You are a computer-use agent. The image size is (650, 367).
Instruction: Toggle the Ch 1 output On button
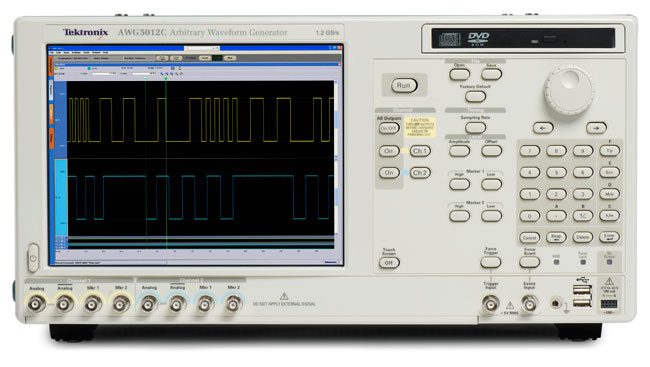coord(389,151)
